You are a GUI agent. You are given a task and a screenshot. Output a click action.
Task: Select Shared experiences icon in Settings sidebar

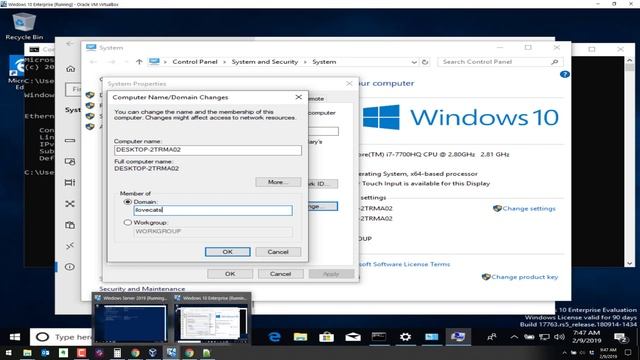point(70,203)
